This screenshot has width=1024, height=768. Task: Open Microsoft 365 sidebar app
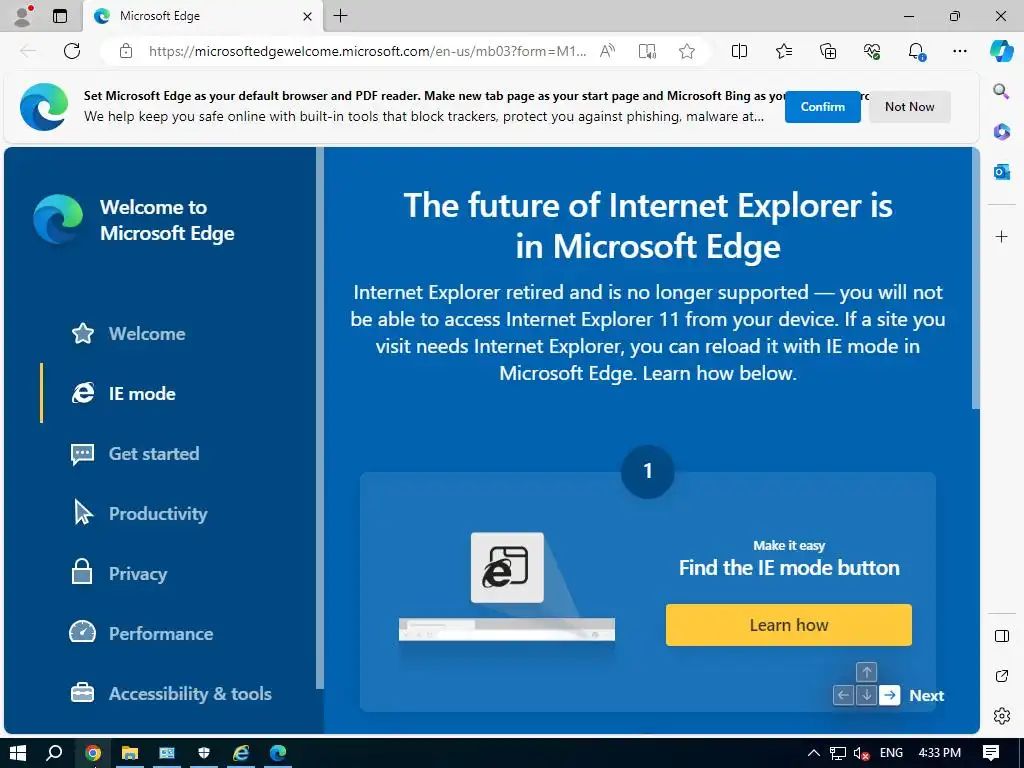pos(1001,132)
